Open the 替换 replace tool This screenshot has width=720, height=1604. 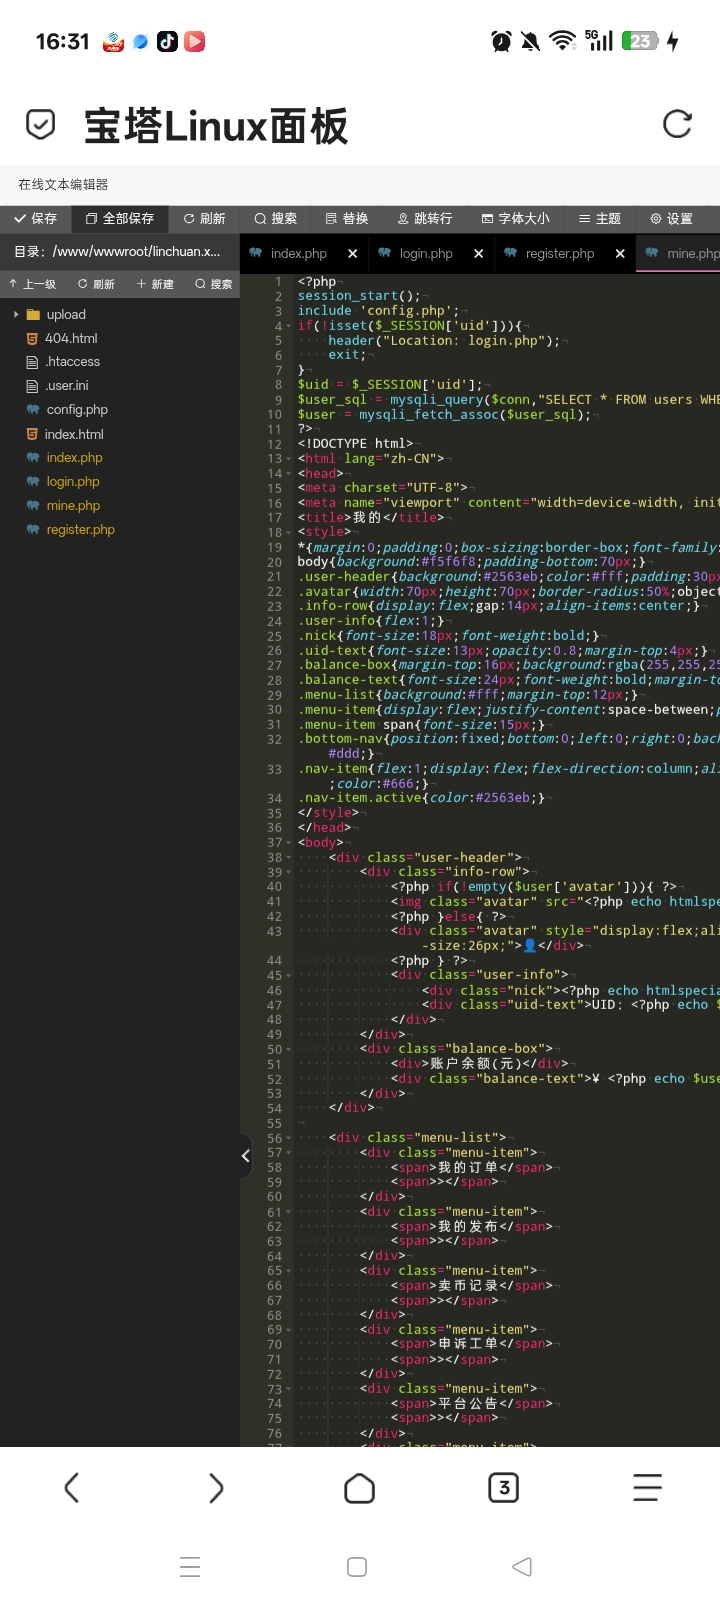tap(347, 218)
